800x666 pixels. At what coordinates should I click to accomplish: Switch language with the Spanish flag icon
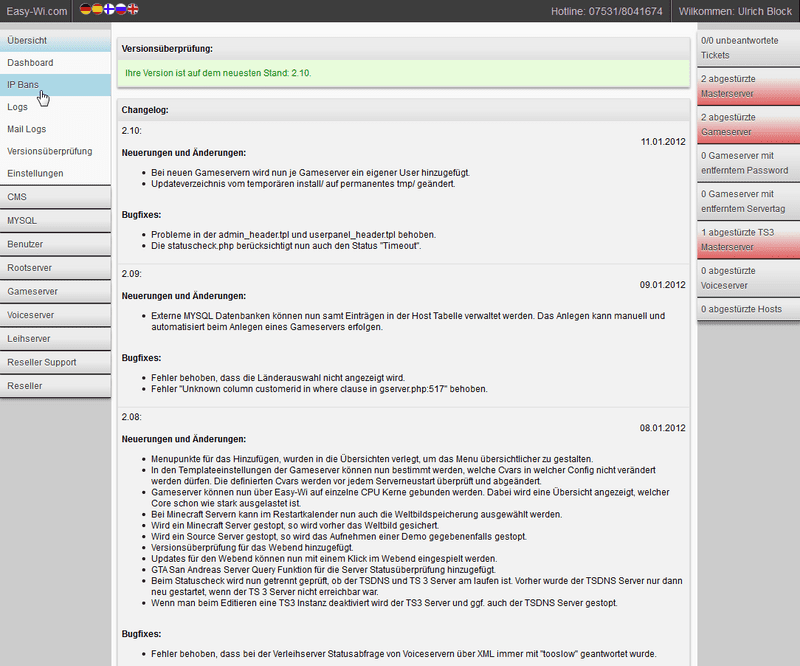(x=97, y=9)
